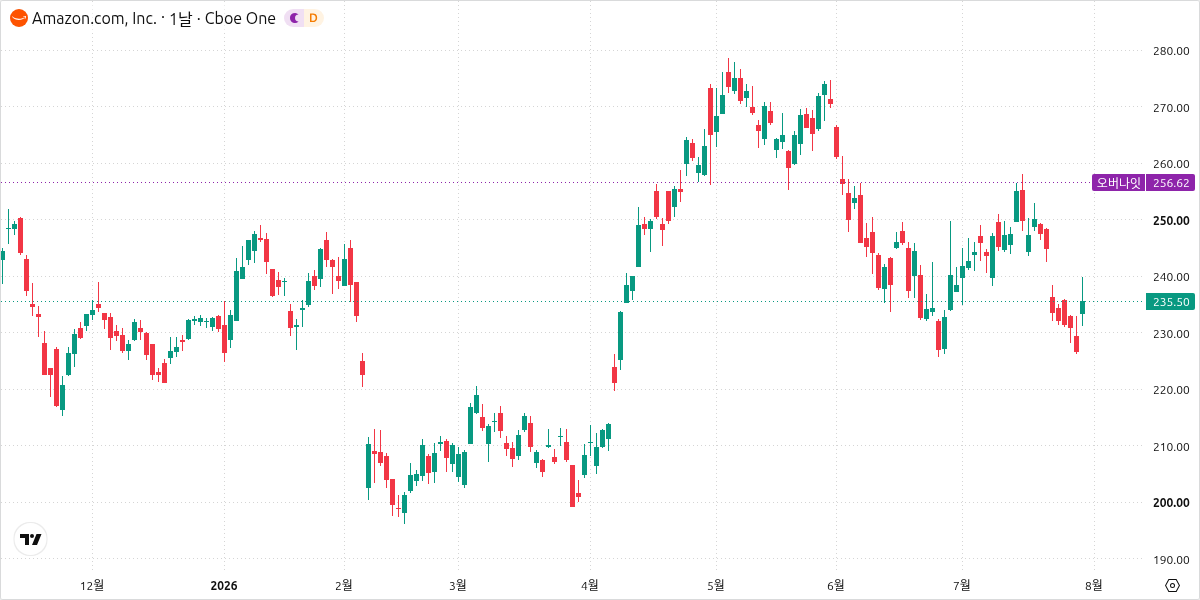The image size is (1200, 600).
Task: Click the Amazon logo icon
Action: point(19,18)
